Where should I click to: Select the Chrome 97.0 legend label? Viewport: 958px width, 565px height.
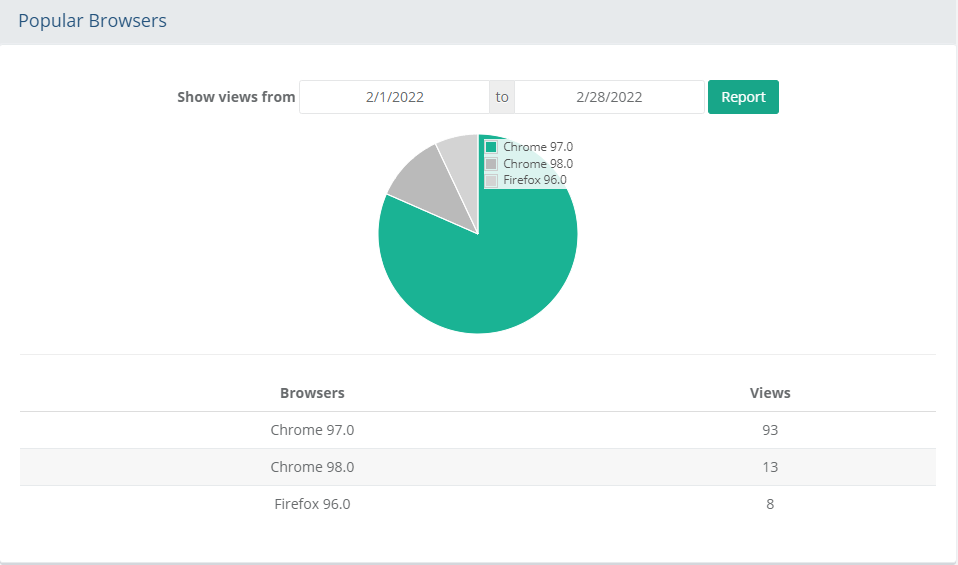[538, 147]
